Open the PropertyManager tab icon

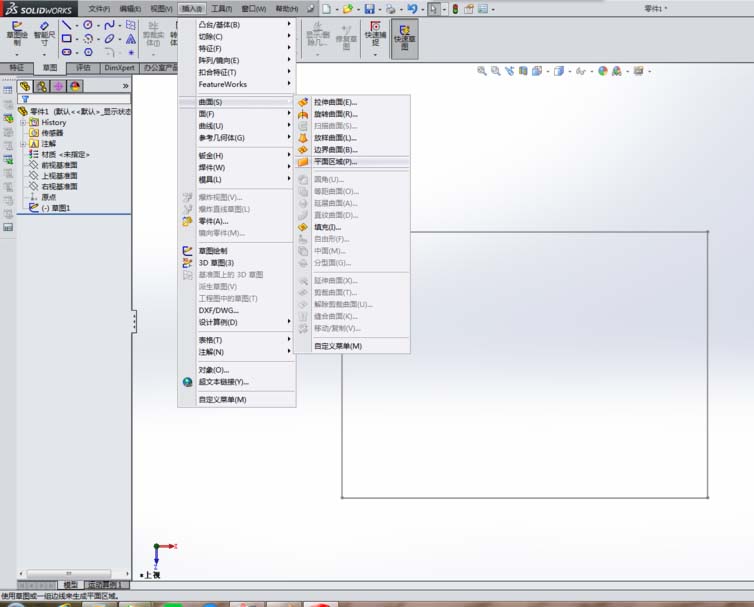point(41,86)
